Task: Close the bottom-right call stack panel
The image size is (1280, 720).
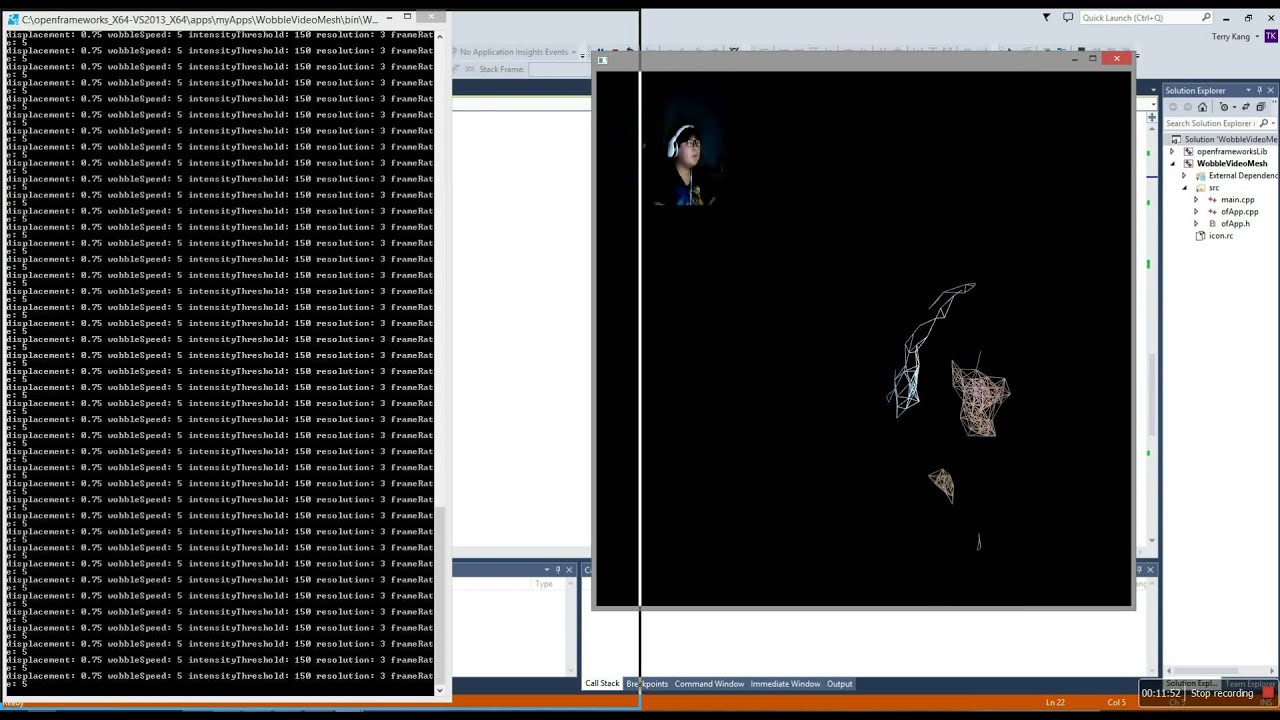Action: pyautogui.click(x=1149, y=570)
